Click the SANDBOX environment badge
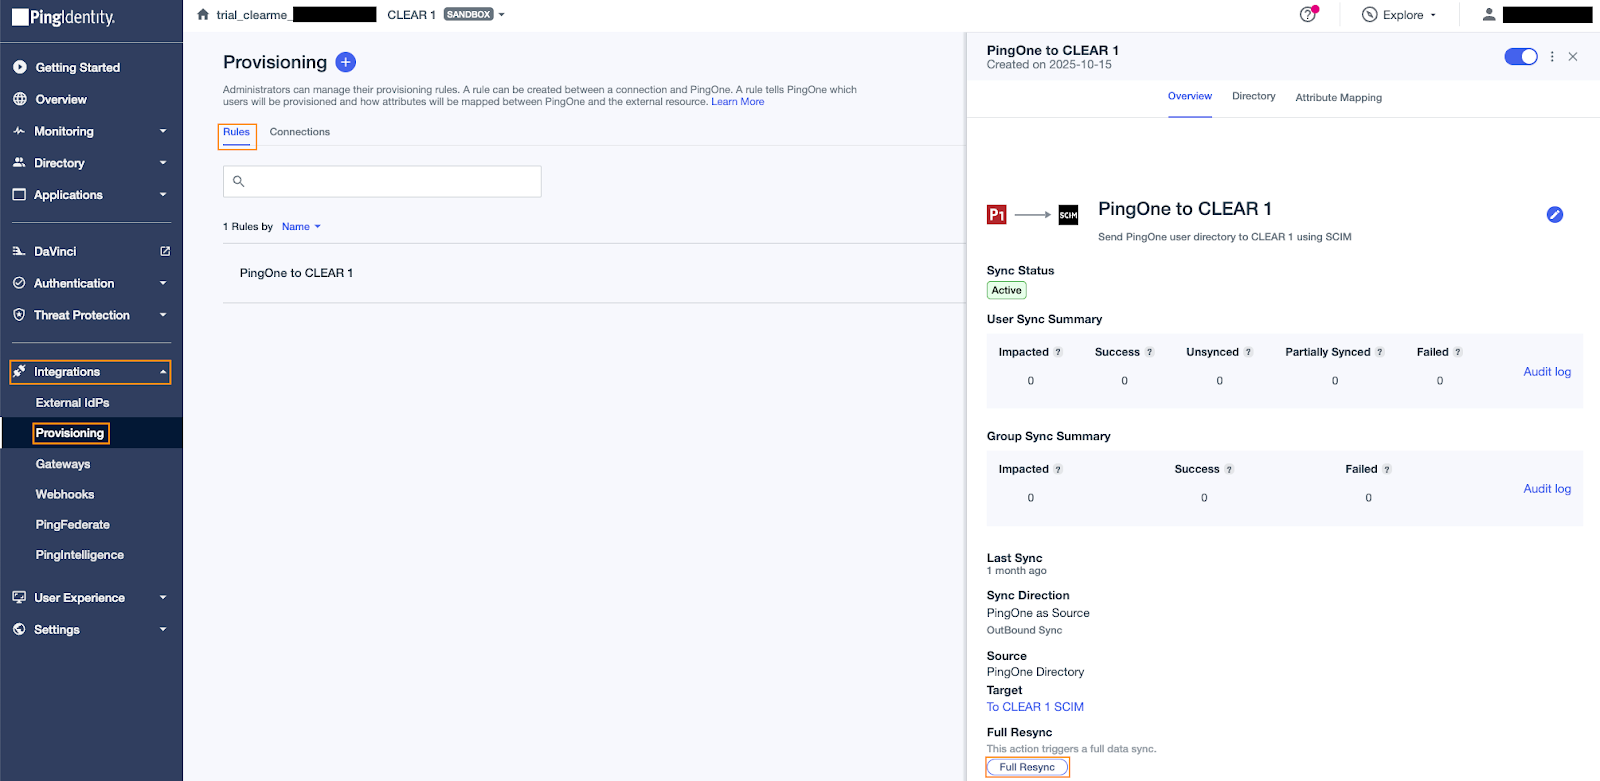Viewport: 1600px width, 781px height. click(x=469, y=15)
